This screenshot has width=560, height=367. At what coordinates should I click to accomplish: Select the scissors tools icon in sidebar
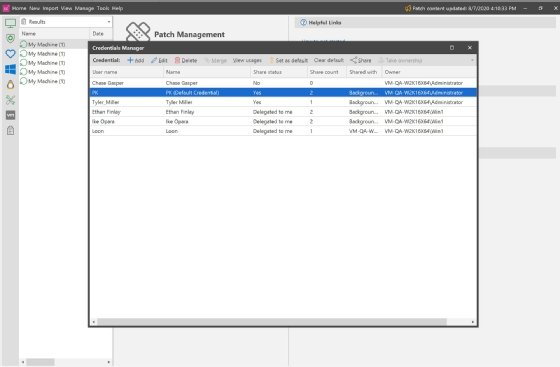(10, 100)
